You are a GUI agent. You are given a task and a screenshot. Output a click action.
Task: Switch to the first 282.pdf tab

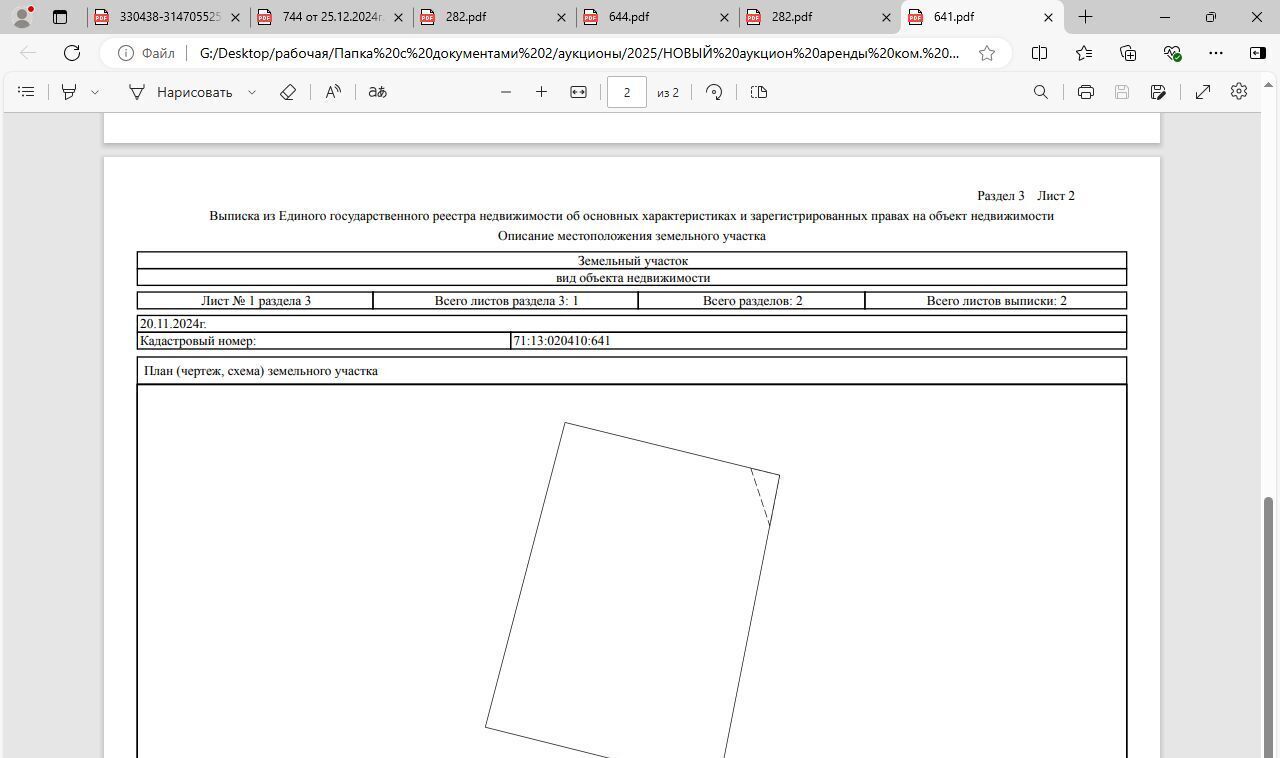coord(492,17)
